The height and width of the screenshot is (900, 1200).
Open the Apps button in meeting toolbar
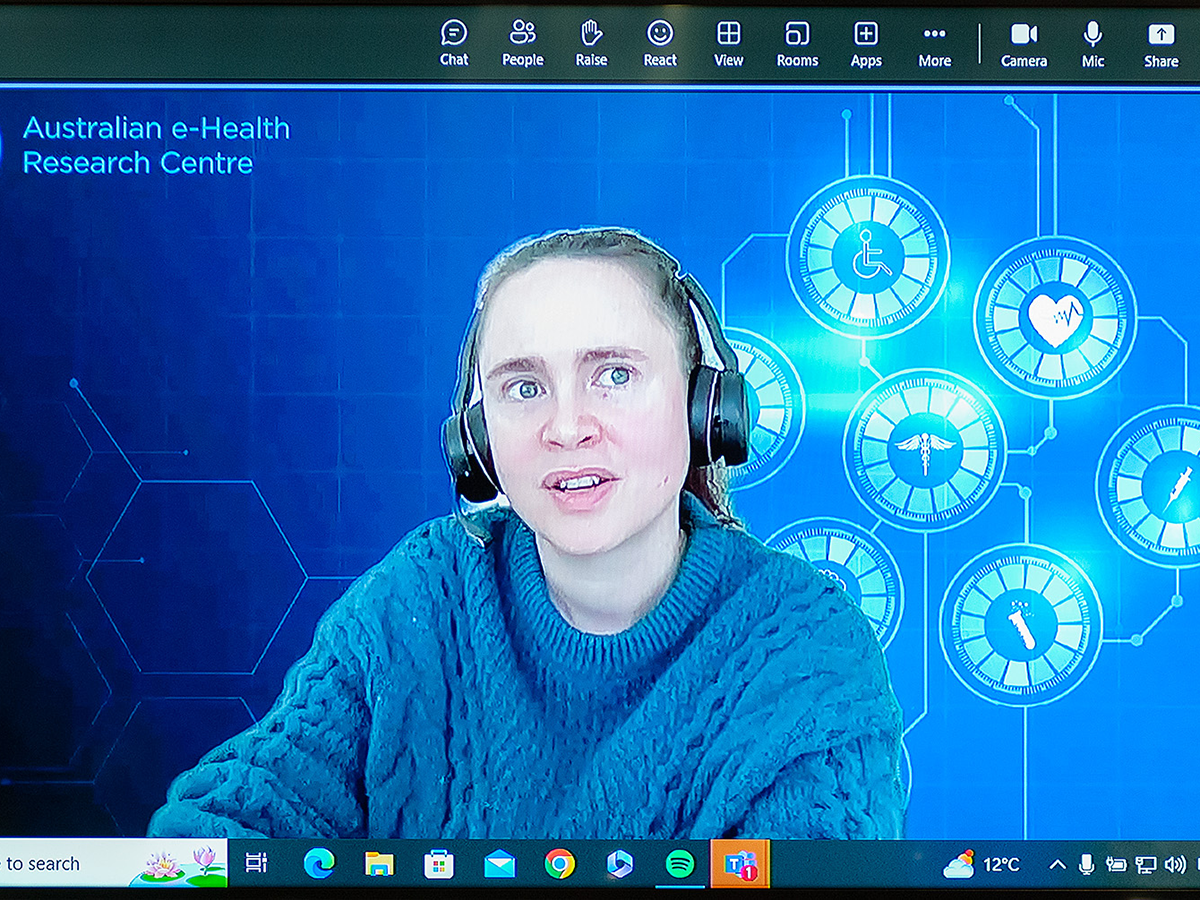pos(866,44)
